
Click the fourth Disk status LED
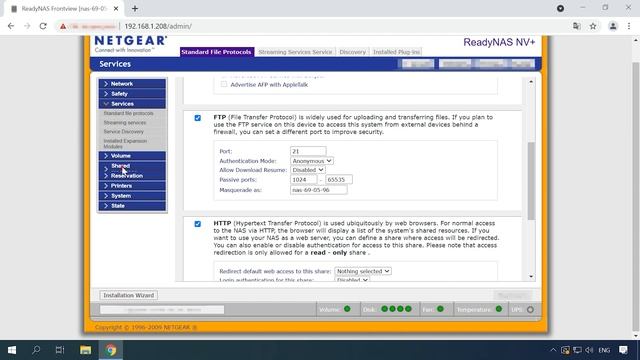408,309
